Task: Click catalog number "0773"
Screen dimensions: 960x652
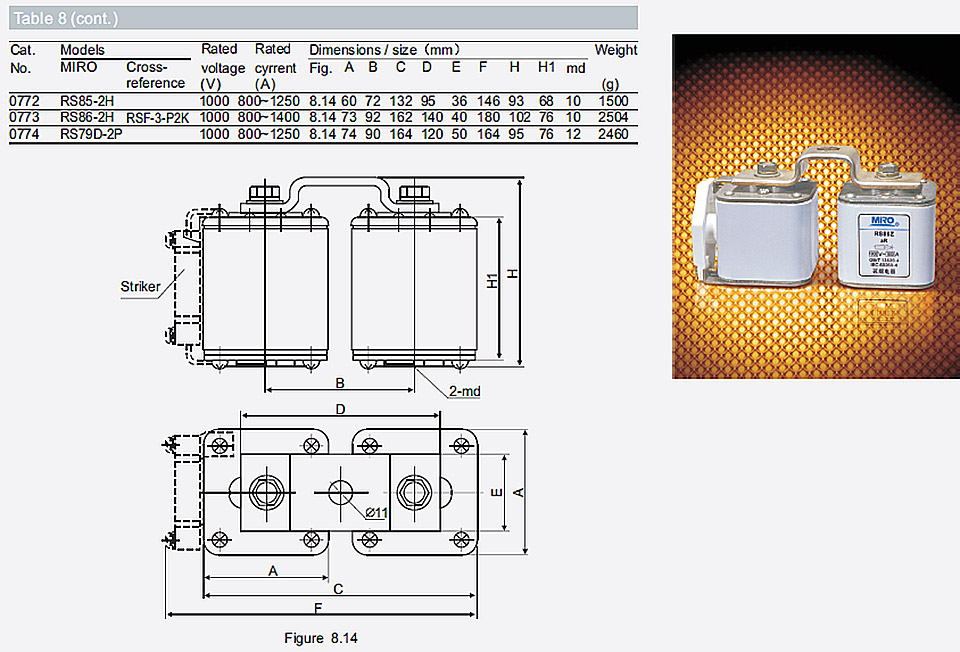Action: 24,118
